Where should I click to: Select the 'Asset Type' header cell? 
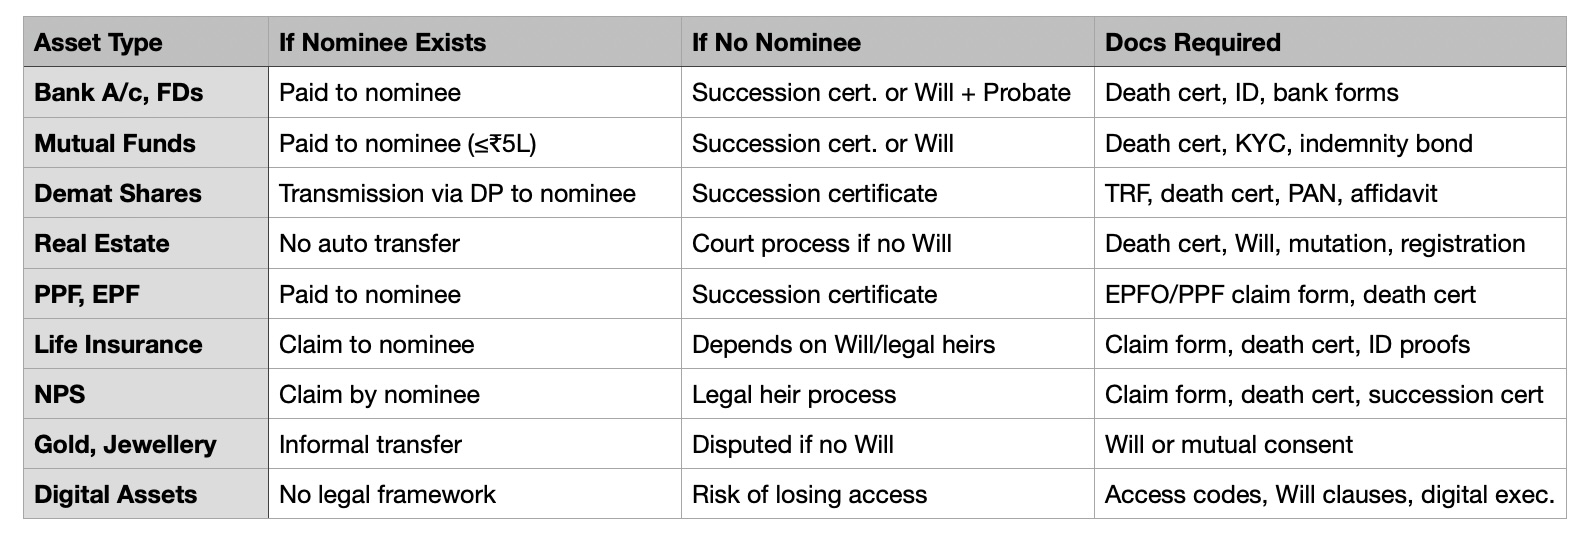click(x=146, y=42)
